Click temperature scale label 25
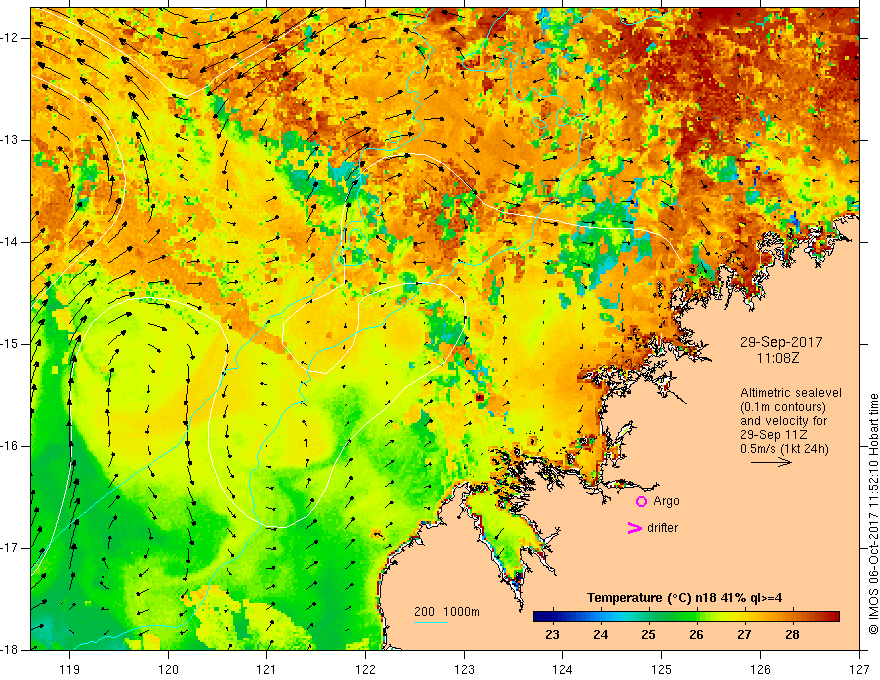This screenshot has width=880, height=680. pyautogui.click(x=648, y=635)
